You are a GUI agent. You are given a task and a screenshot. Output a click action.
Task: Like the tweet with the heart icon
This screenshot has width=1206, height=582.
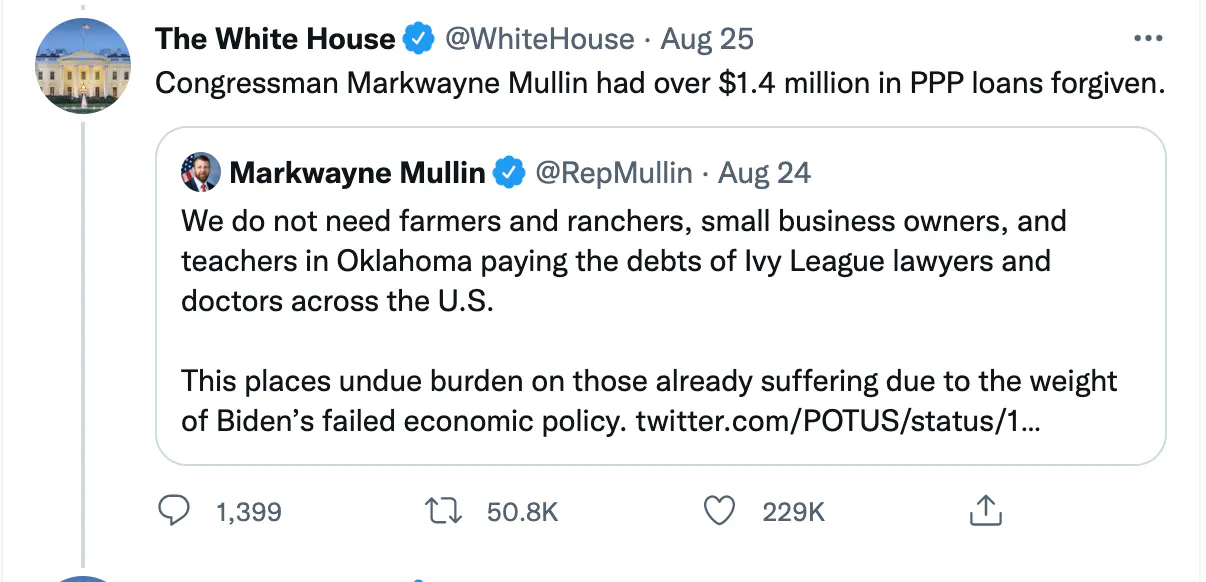(x=720, y=512)
